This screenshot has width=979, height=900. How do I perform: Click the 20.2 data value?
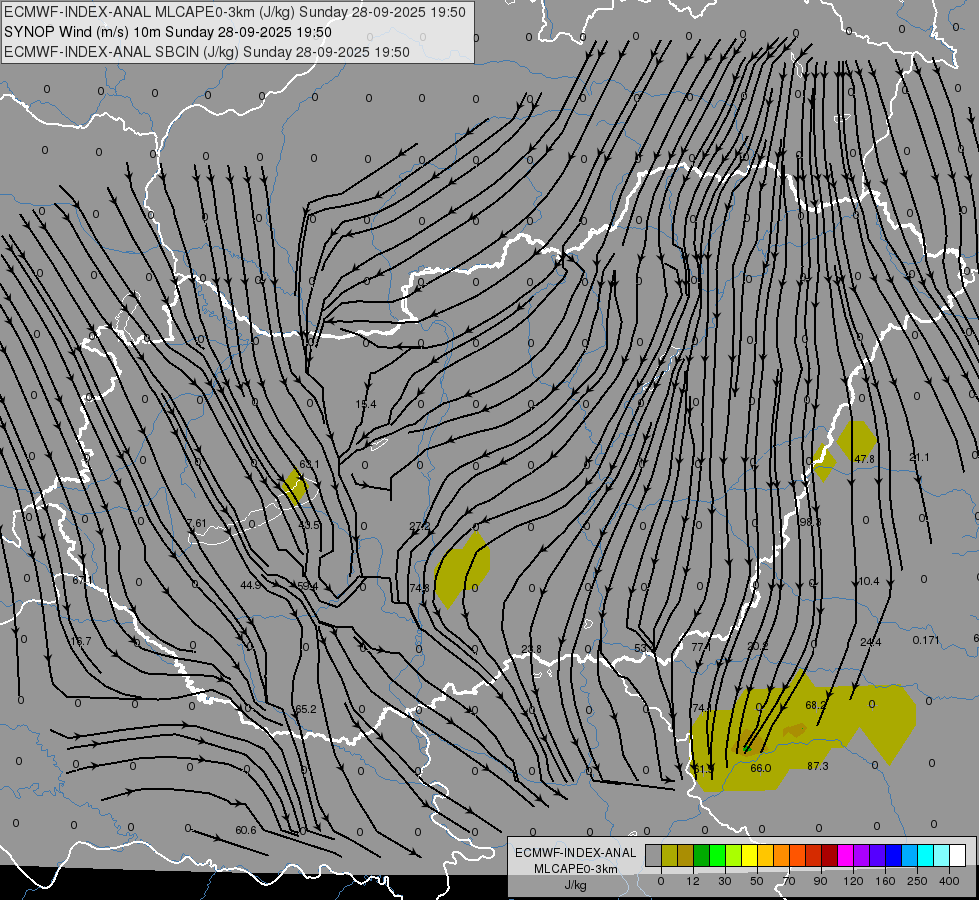[x=757, y=646]
